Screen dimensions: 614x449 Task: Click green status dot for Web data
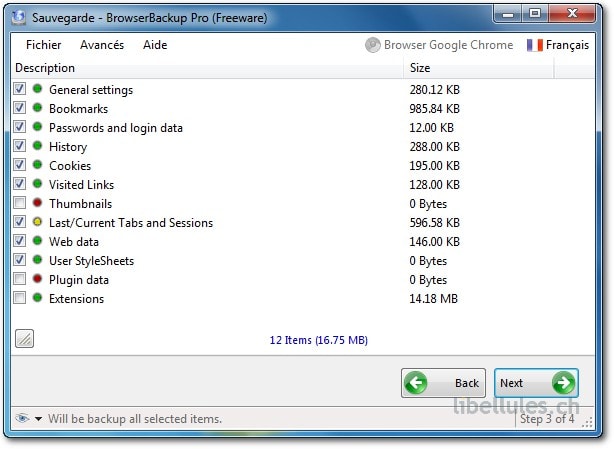(x=37, y=241)
